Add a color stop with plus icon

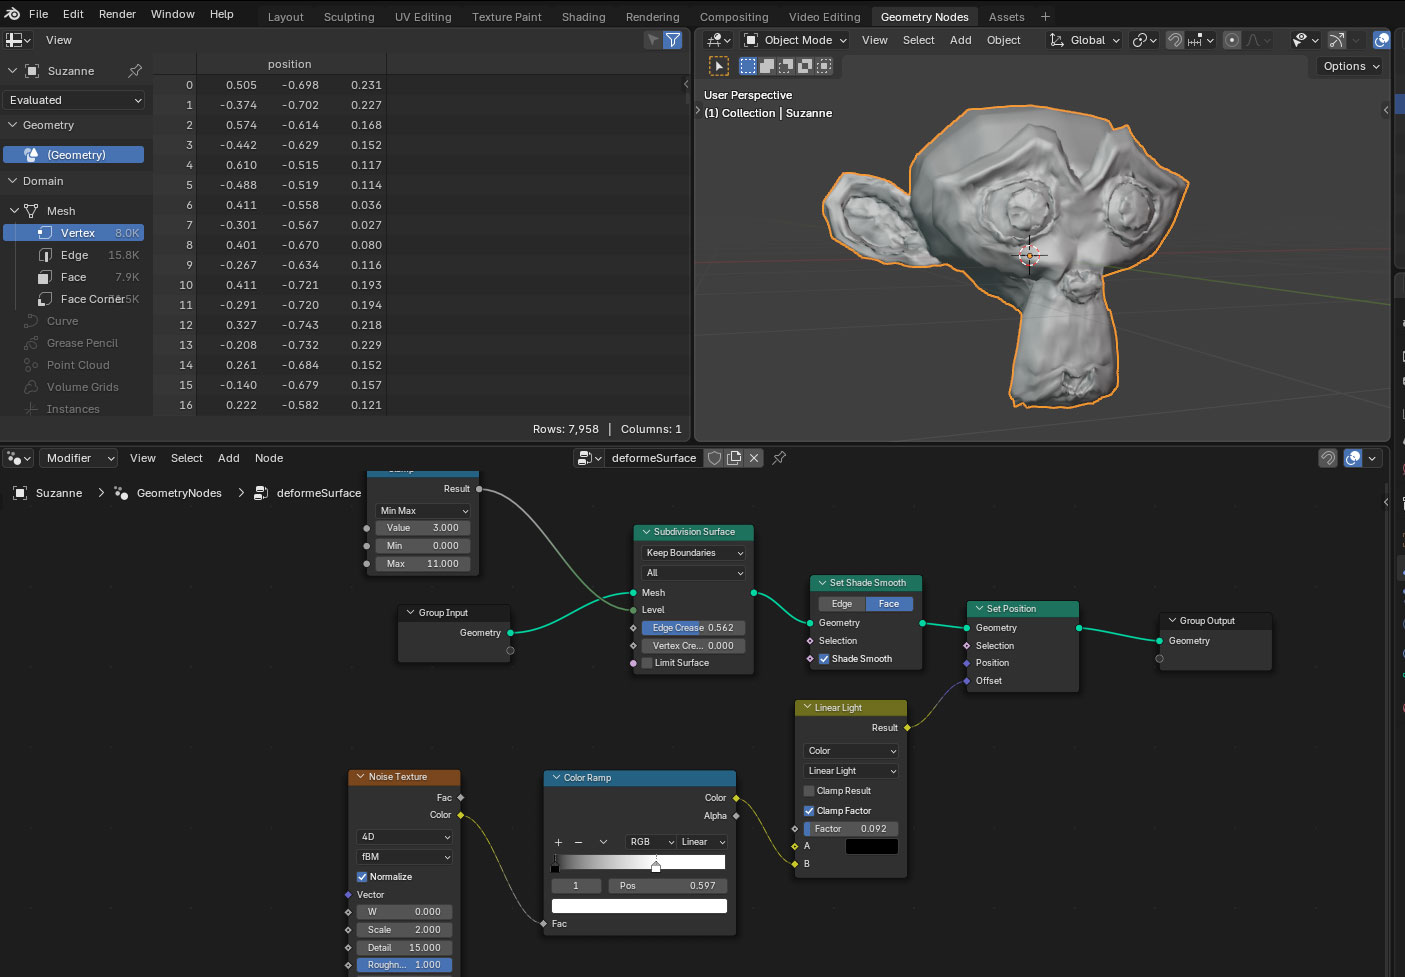click(558, 842)
